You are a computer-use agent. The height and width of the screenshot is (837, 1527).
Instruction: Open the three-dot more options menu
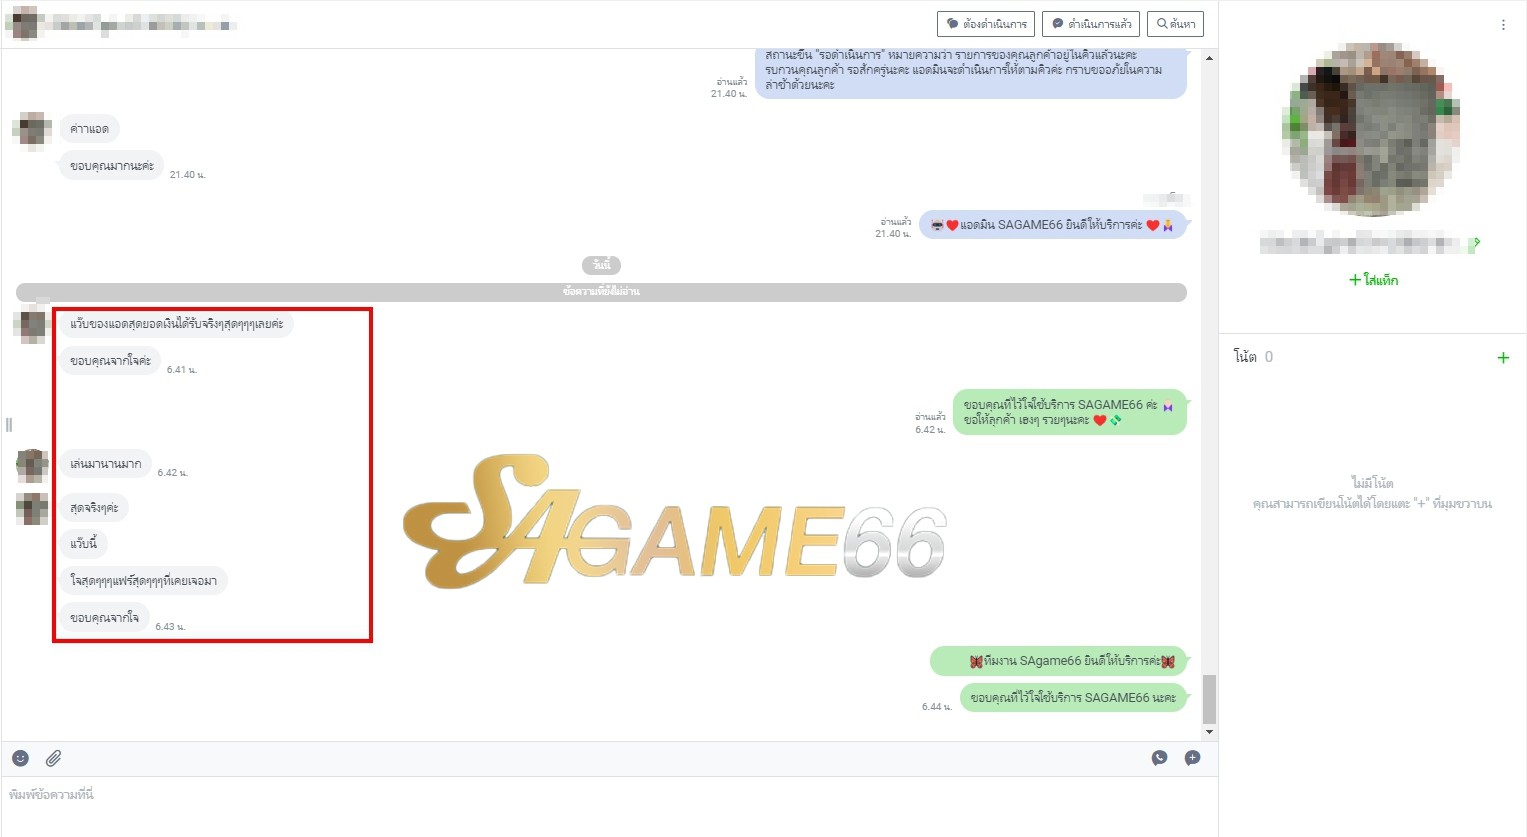[x=1503, y=25]
